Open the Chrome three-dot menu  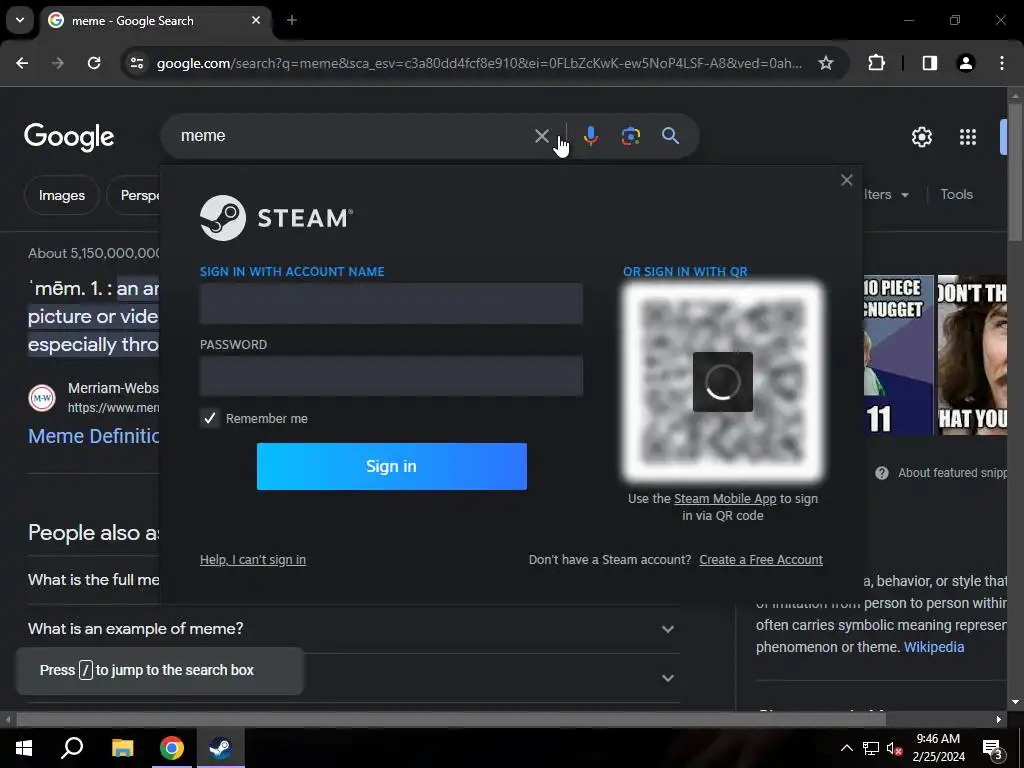coord(1002,63)
